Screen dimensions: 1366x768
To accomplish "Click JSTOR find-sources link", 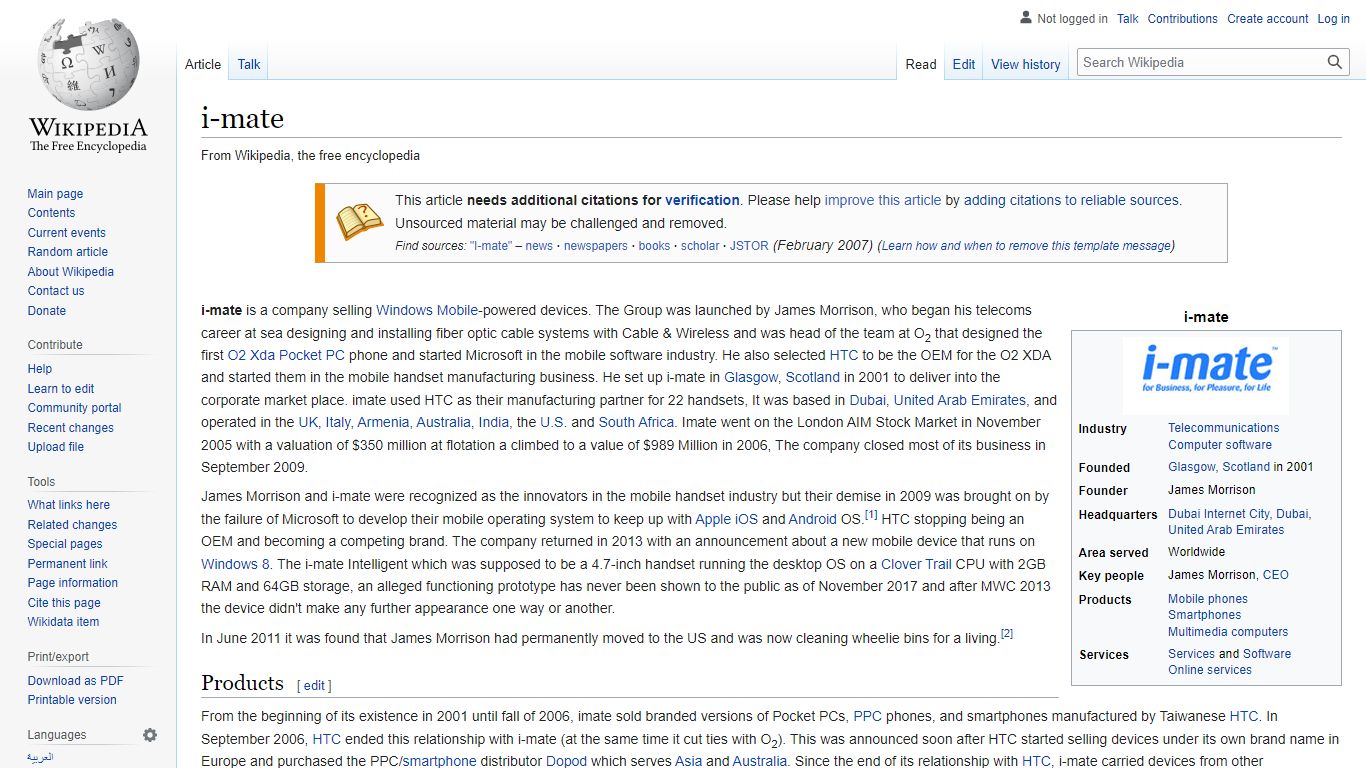I will [x=749, y=246].
